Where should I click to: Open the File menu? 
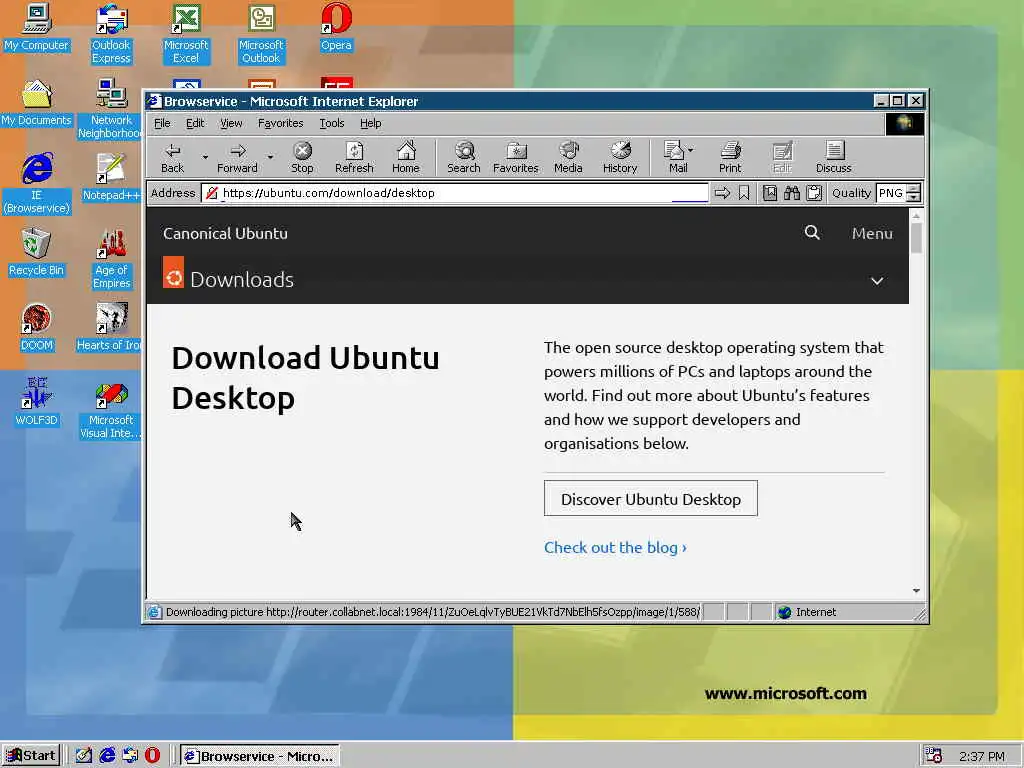(x=162, y=123)
